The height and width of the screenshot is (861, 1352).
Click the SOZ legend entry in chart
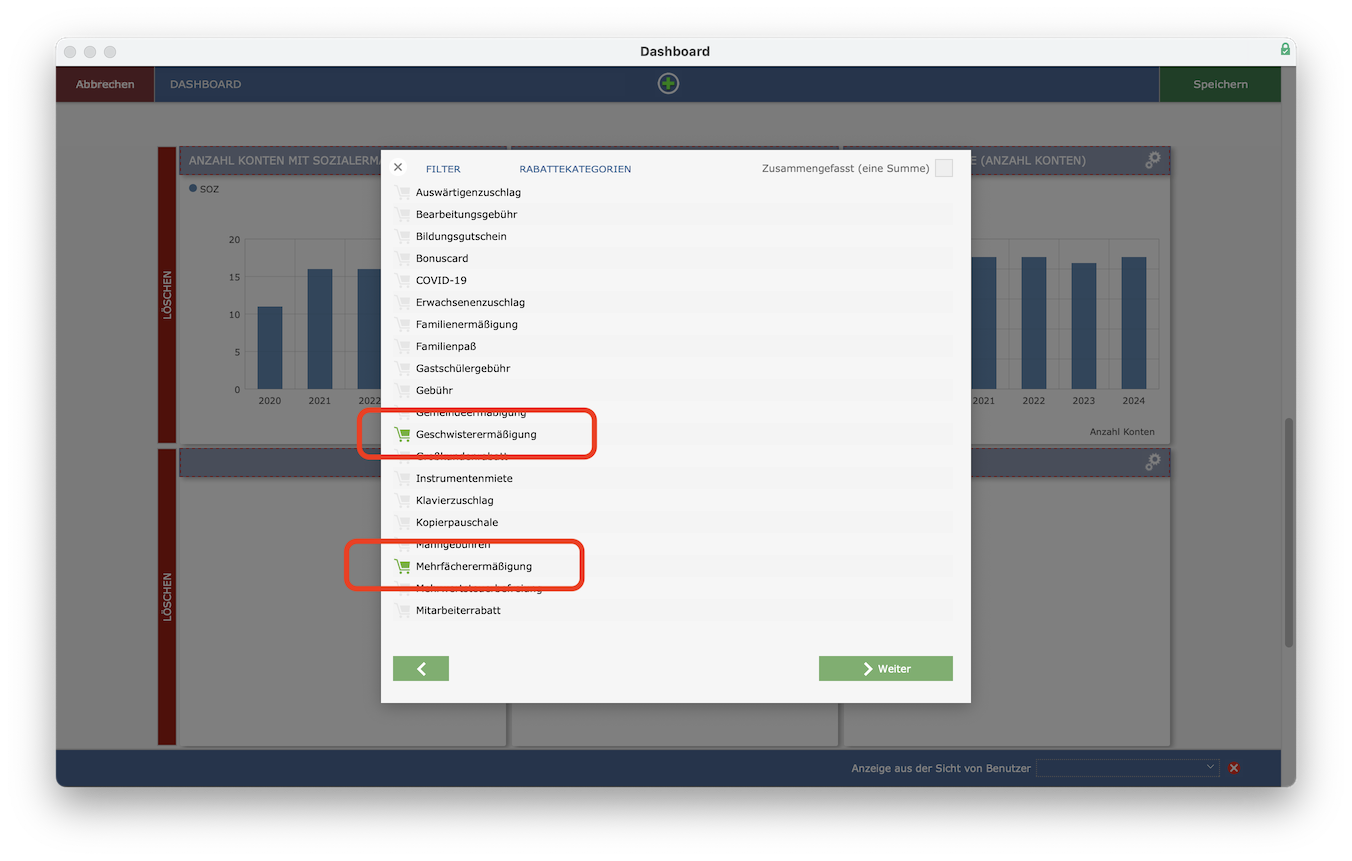pos(204,188)
